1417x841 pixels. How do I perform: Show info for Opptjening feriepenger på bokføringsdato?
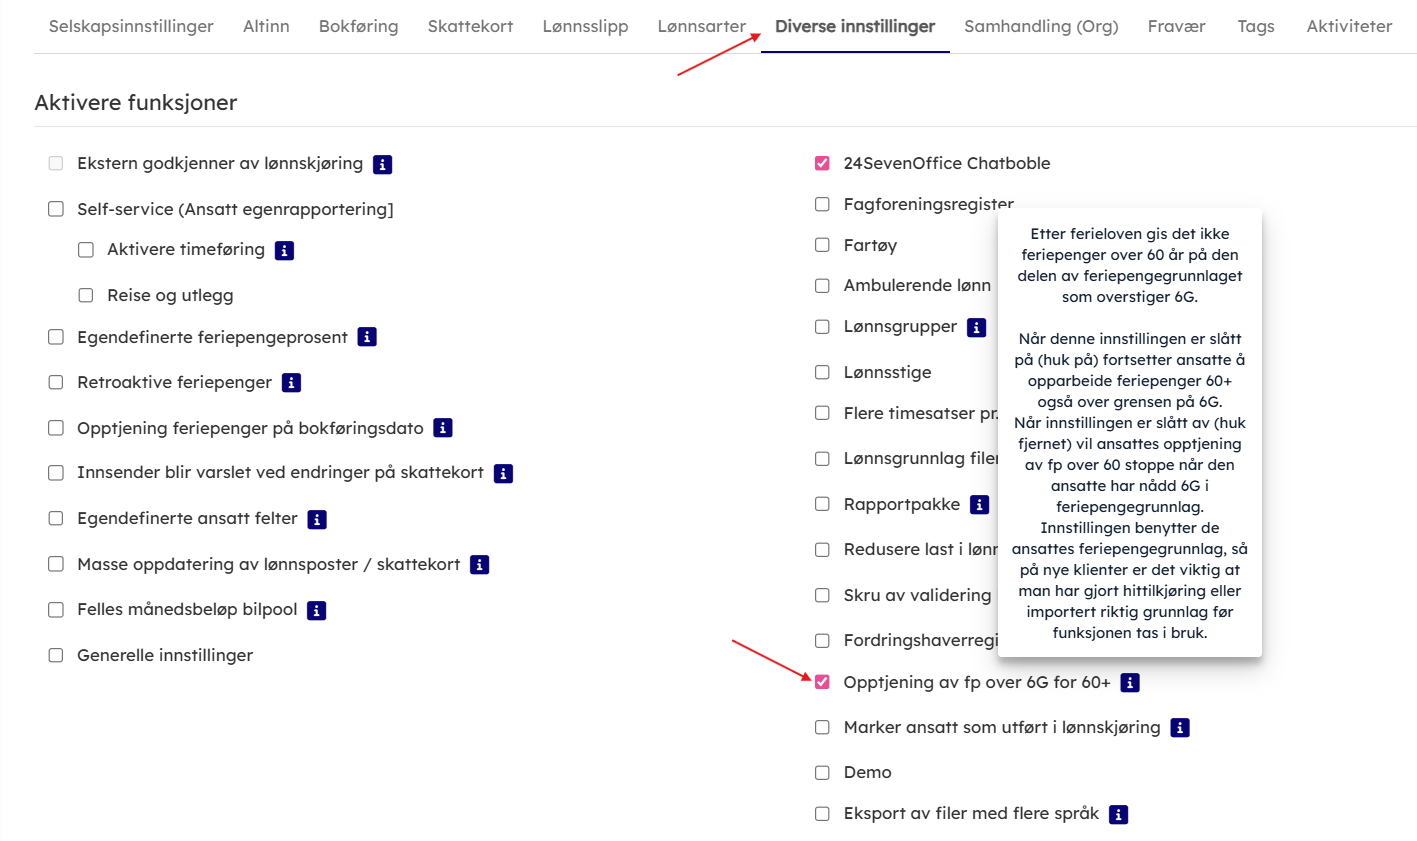click(443, 428)
